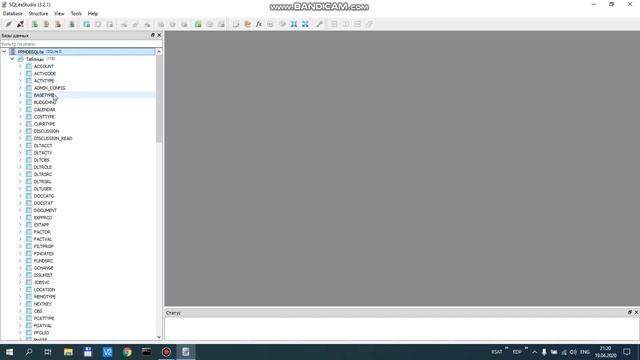Select the NEXTKEY table
This screenshot has width=640, height=360.
click(42, 304)
